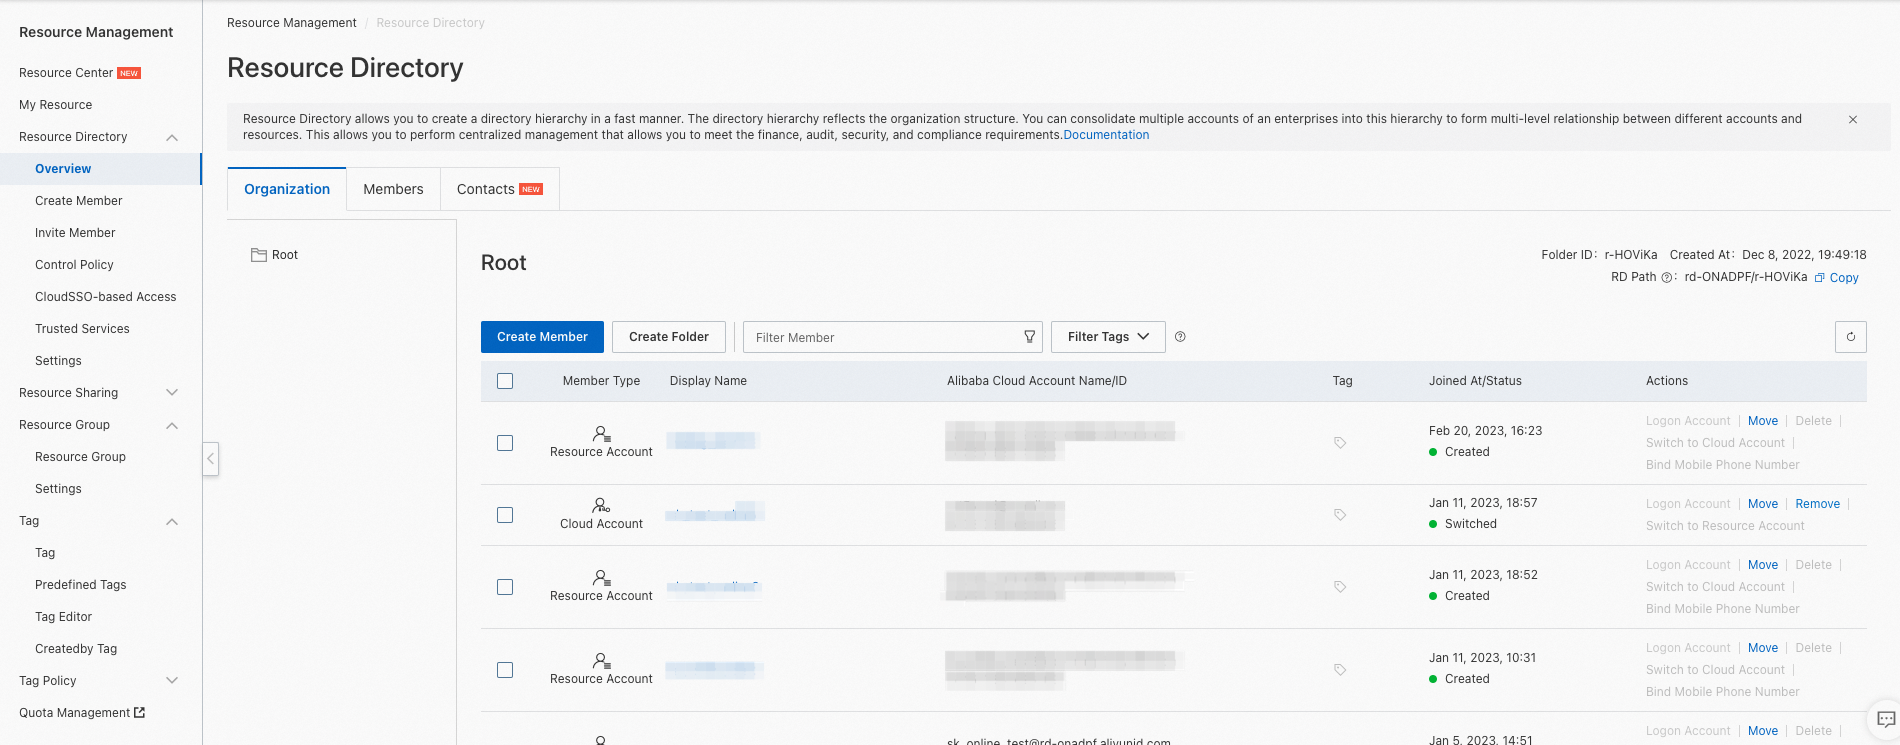Click Resource Account icon in Jan 11, 10:31 row
The height and width of the screenshot is (745, 1900).
(601, 661)
